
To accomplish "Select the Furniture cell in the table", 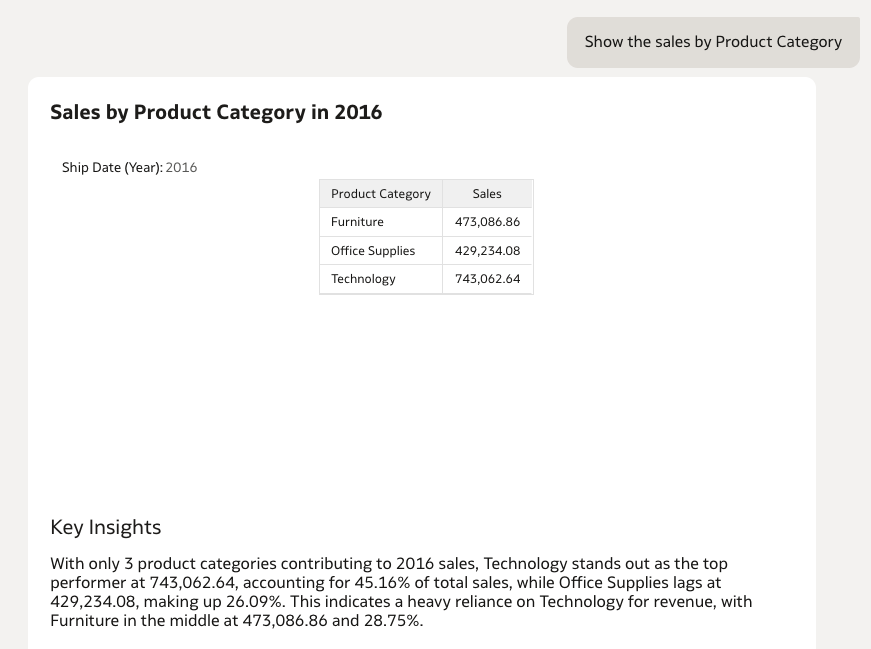I will click(x=357, y=222).
